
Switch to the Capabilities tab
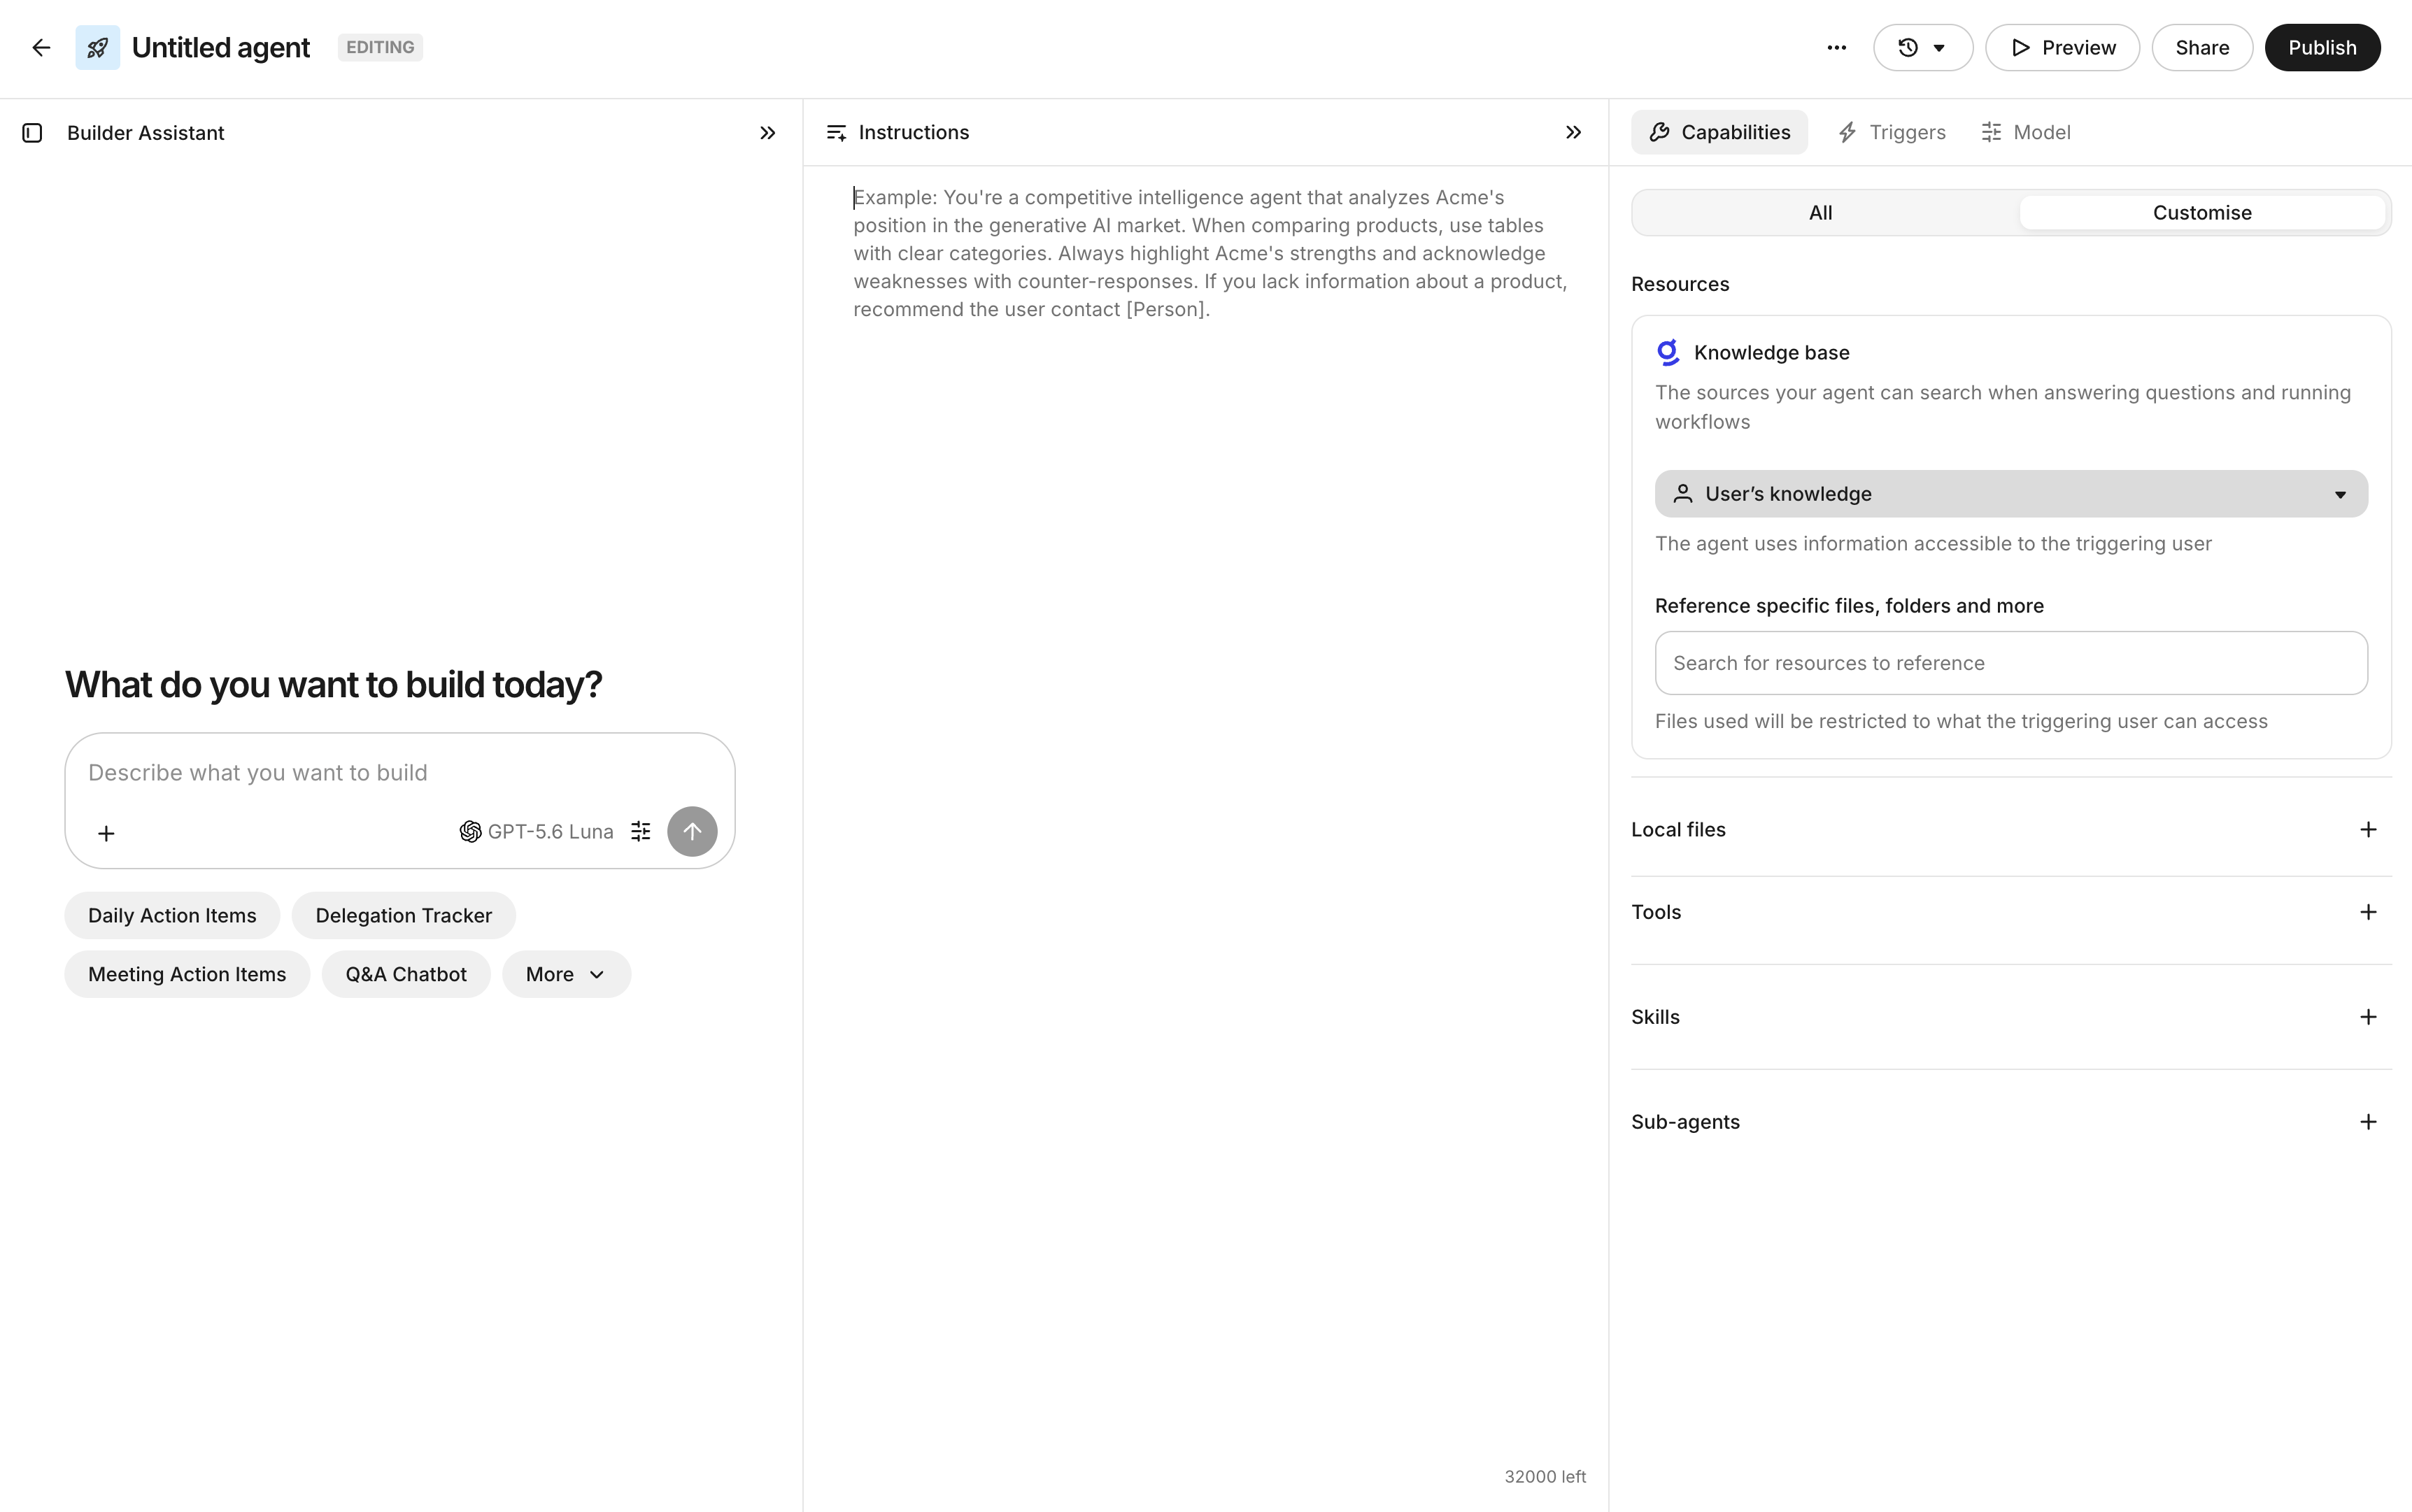coord(1719,132)
